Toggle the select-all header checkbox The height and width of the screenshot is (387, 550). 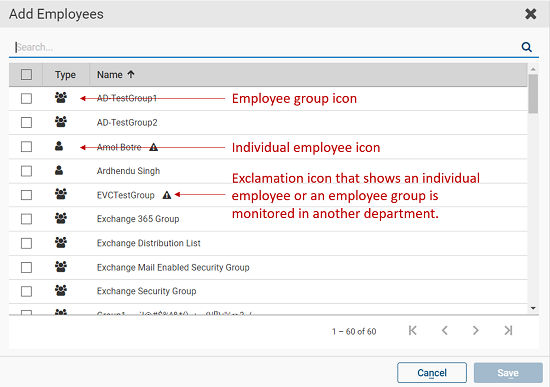tap(26, 74)
